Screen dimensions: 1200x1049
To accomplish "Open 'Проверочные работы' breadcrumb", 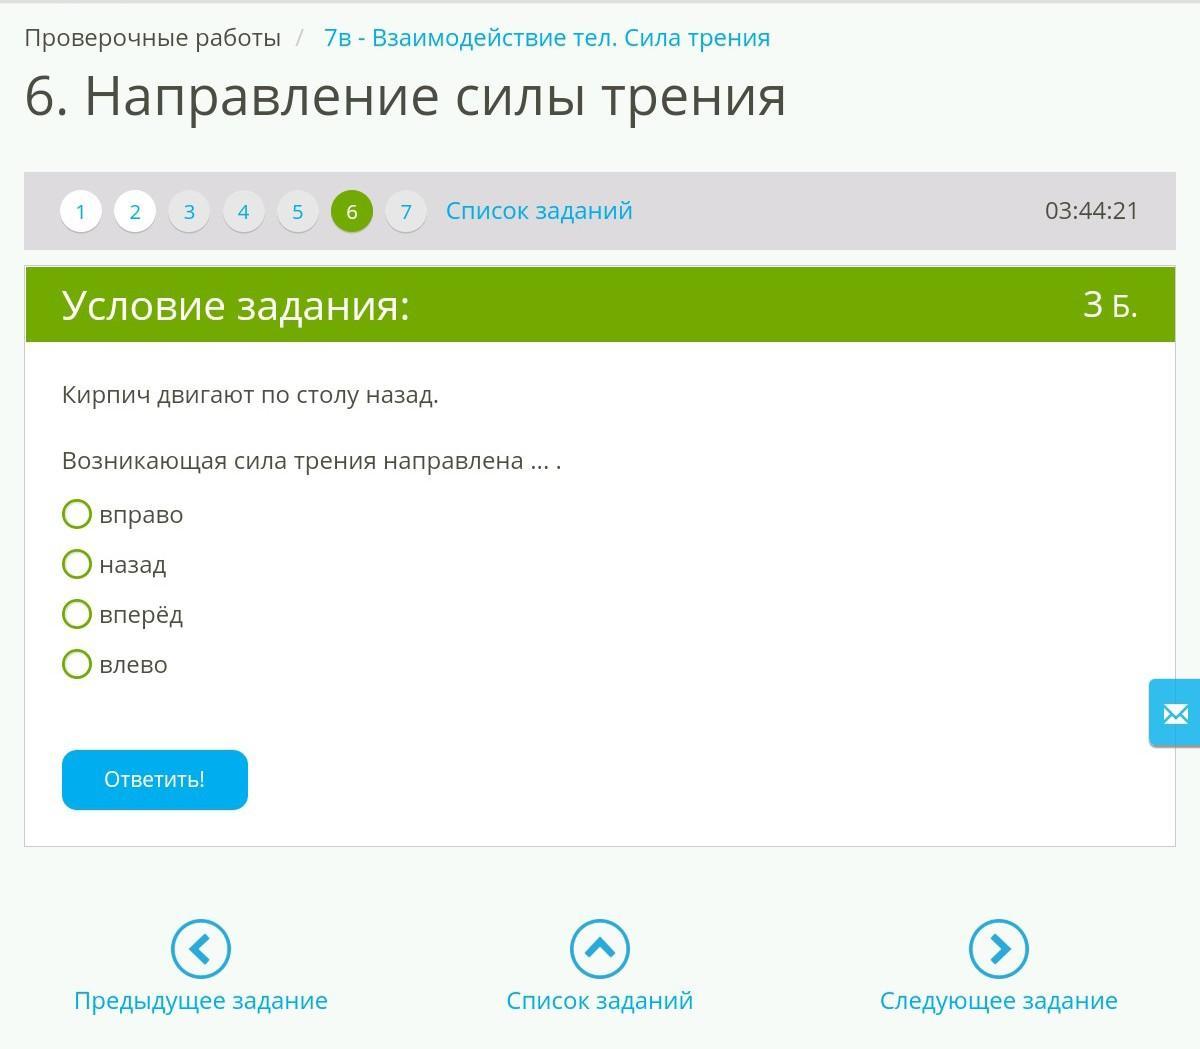I will (x=153, y=38).
